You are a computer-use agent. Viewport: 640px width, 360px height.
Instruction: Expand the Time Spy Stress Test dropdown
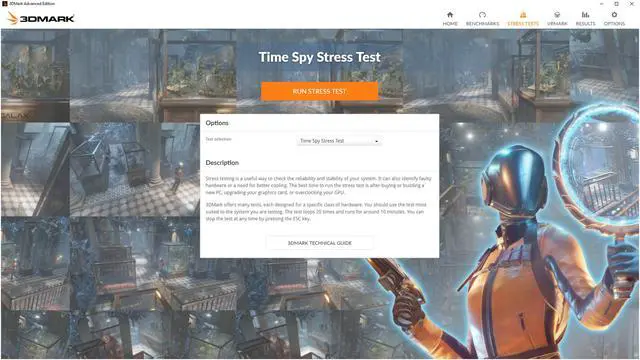point(339,141)
